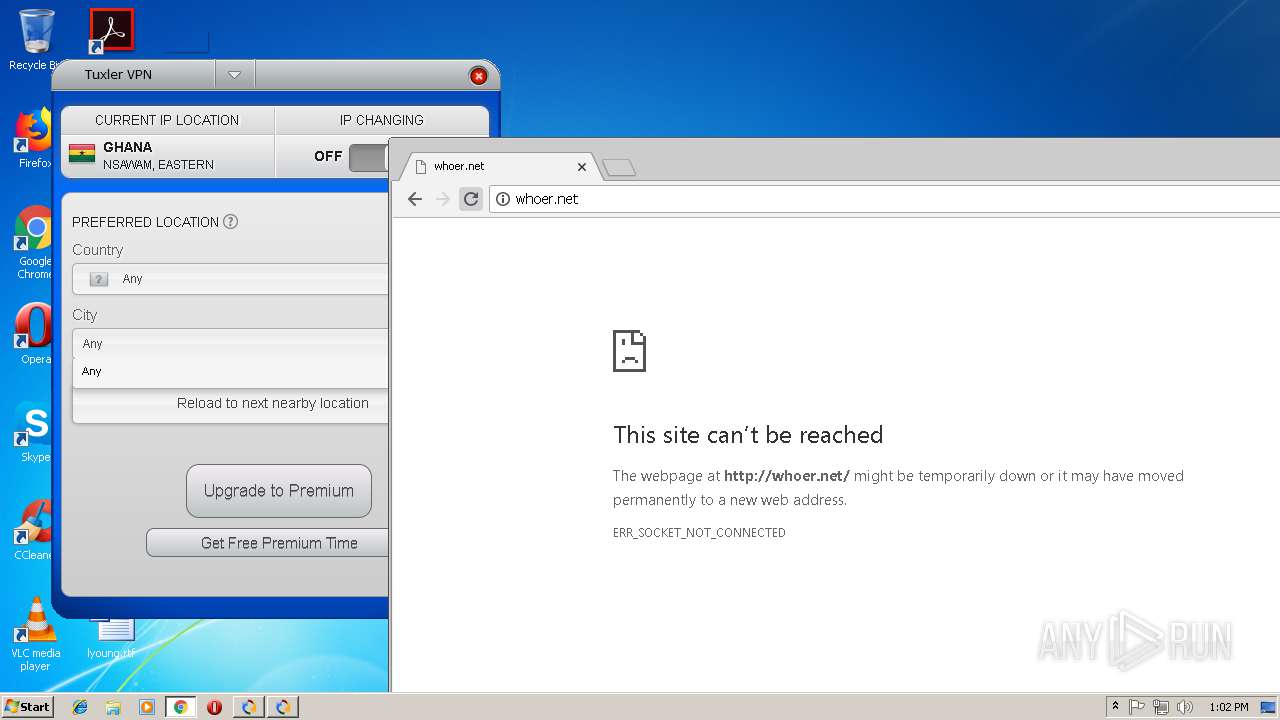This screenshot has height=720, width=1280.
Task: Open the Tuxler VPN title dropdown arrow
Action: click(235, 75)
